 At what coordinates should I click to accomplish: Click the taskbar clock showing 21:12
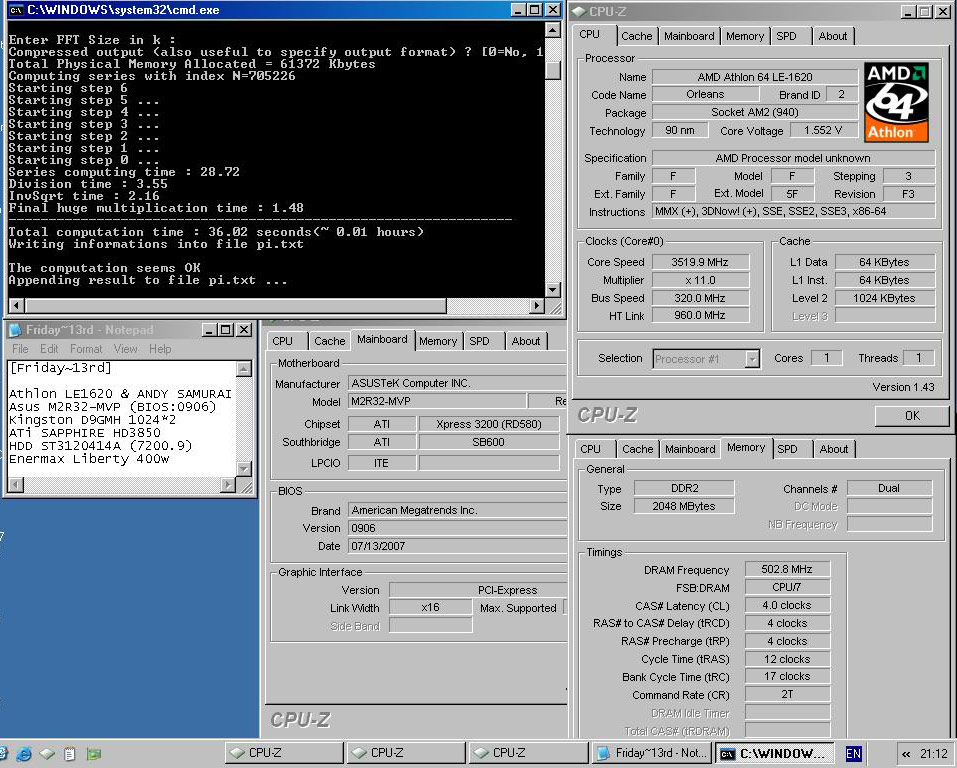pyautogui.click(x=934, y=754)
